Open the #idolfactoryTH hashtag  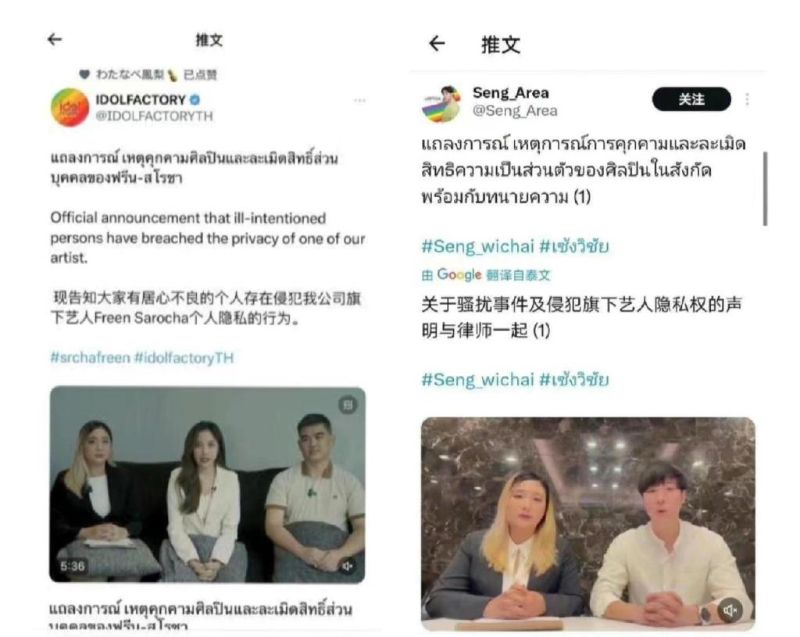point(184,358)
